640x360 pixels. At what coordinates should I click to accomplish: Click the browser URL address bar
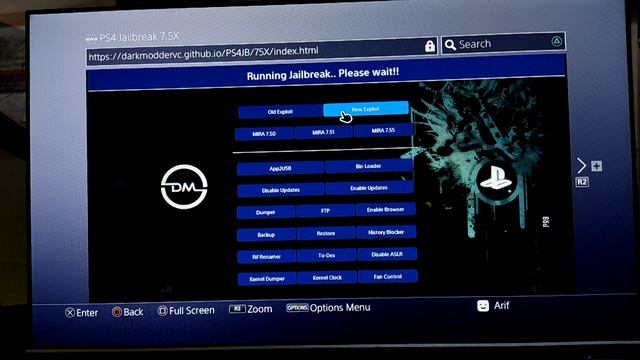coord(261,51)
